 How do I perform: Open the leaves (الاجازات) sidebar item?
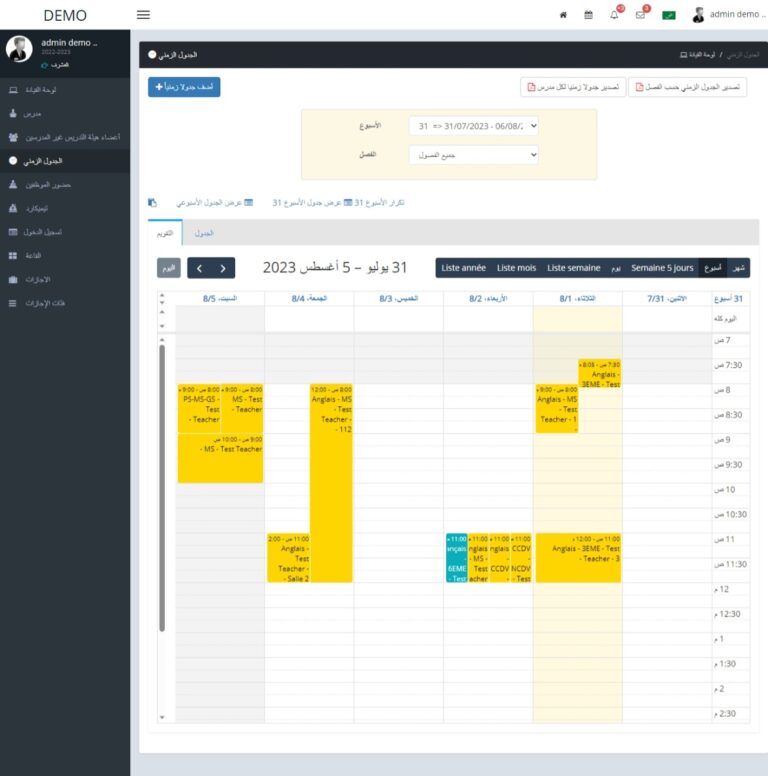click(x=65, y=280)
